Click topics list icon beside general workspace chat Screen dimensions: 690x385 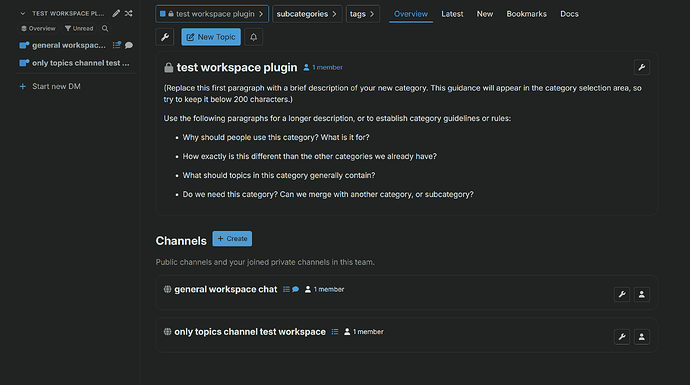(x=286, y=289)
